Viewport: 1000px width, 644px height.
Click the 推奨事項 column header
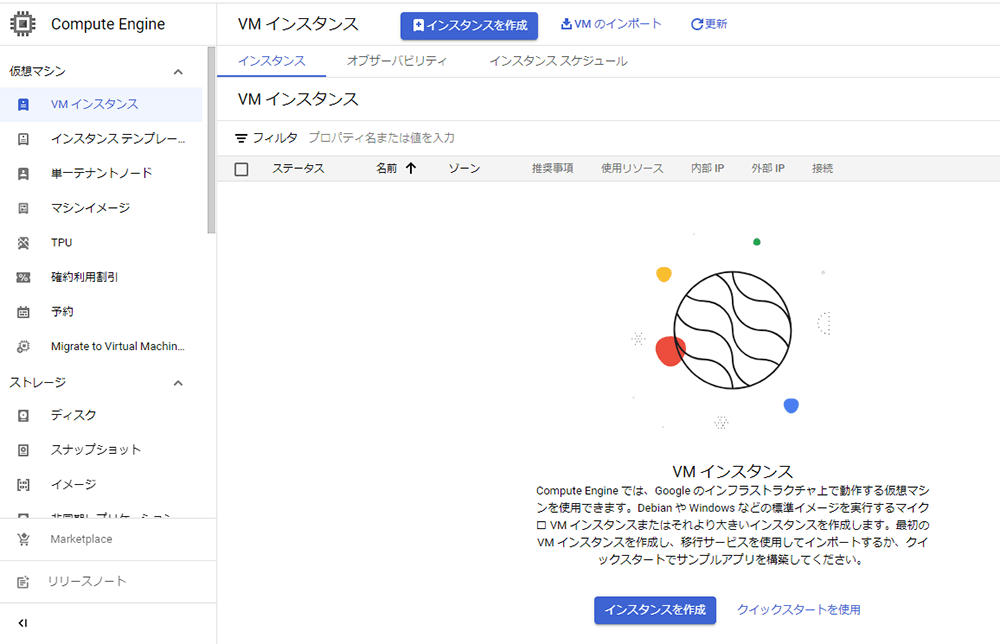click(x=553, y=169)
